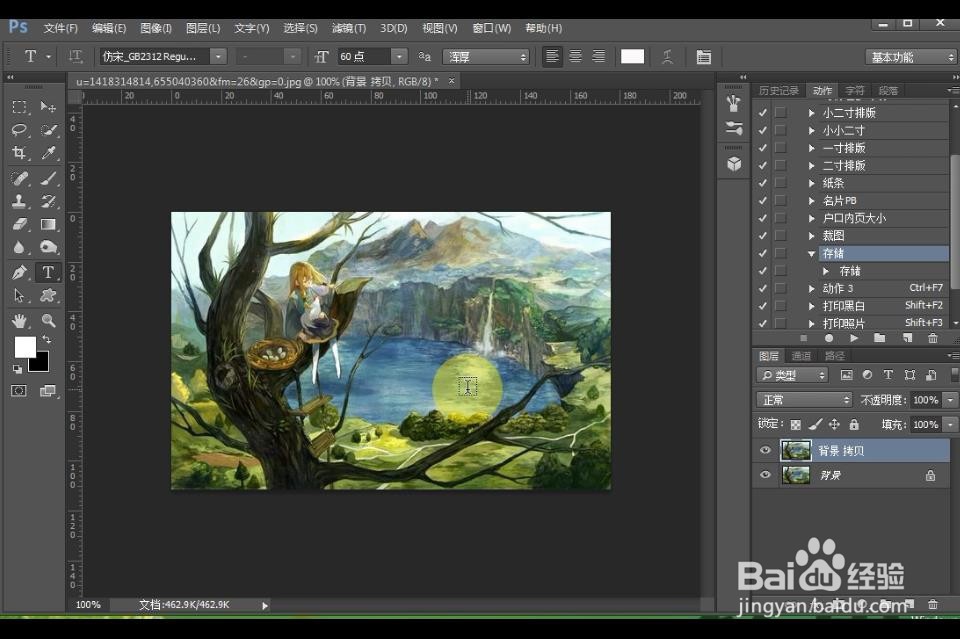The image size is (960, 639).
Task: Change screen mode icon
Action: [x=48, y=390]
